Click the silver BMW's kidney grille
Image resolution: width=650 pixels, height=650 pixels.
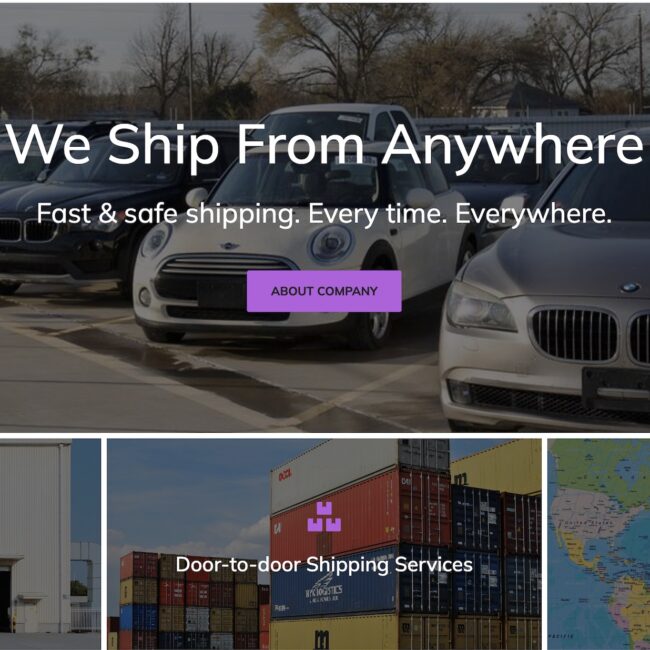(575, 334)
